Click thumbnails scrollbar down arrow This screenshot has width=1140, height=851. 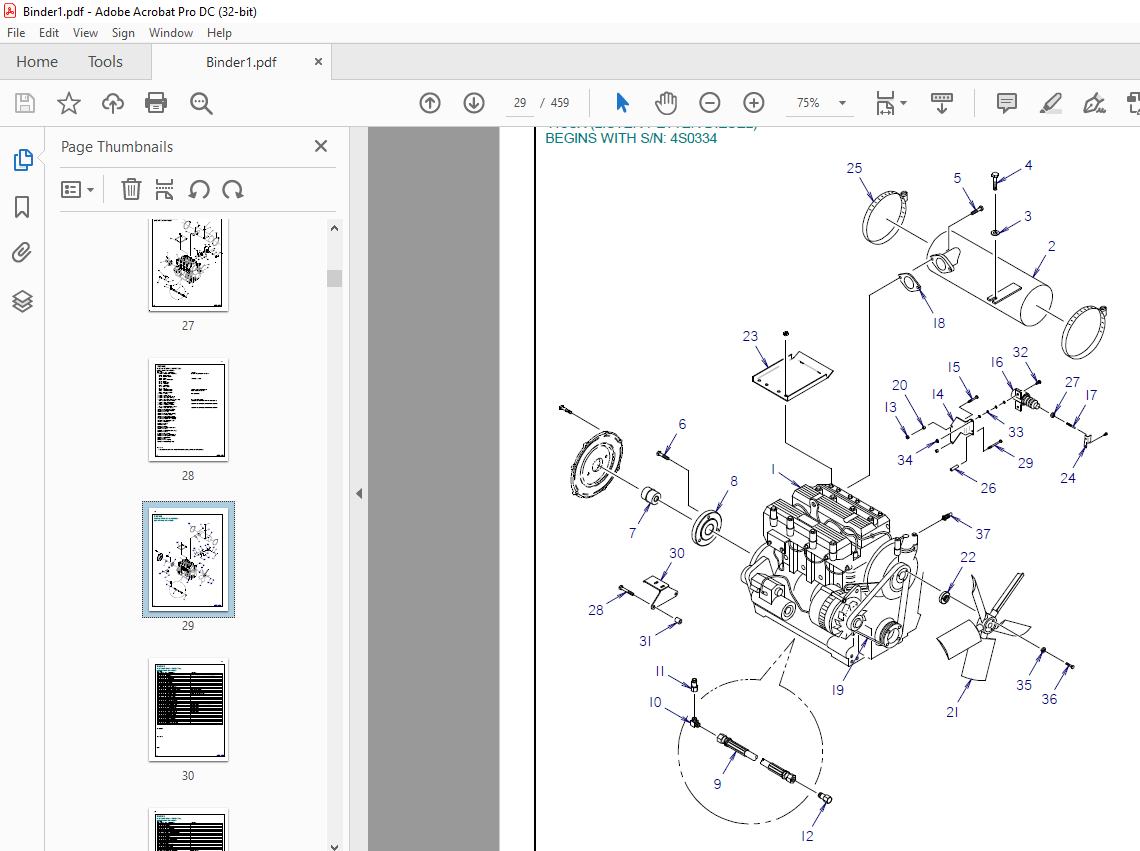tap(334, 846)
